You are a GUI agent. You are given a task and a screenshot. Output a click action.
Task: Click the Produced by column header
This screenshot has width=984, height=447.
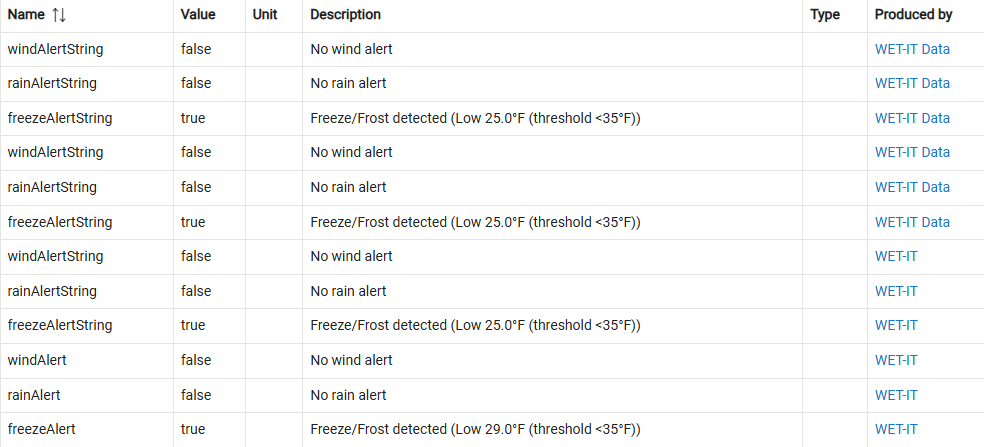(913, 15)
